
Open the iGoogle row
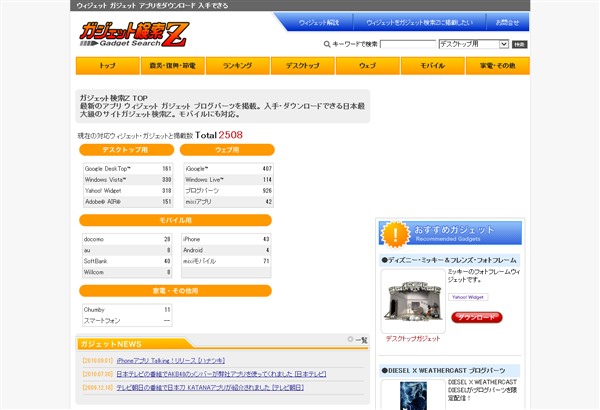point(228,168)
